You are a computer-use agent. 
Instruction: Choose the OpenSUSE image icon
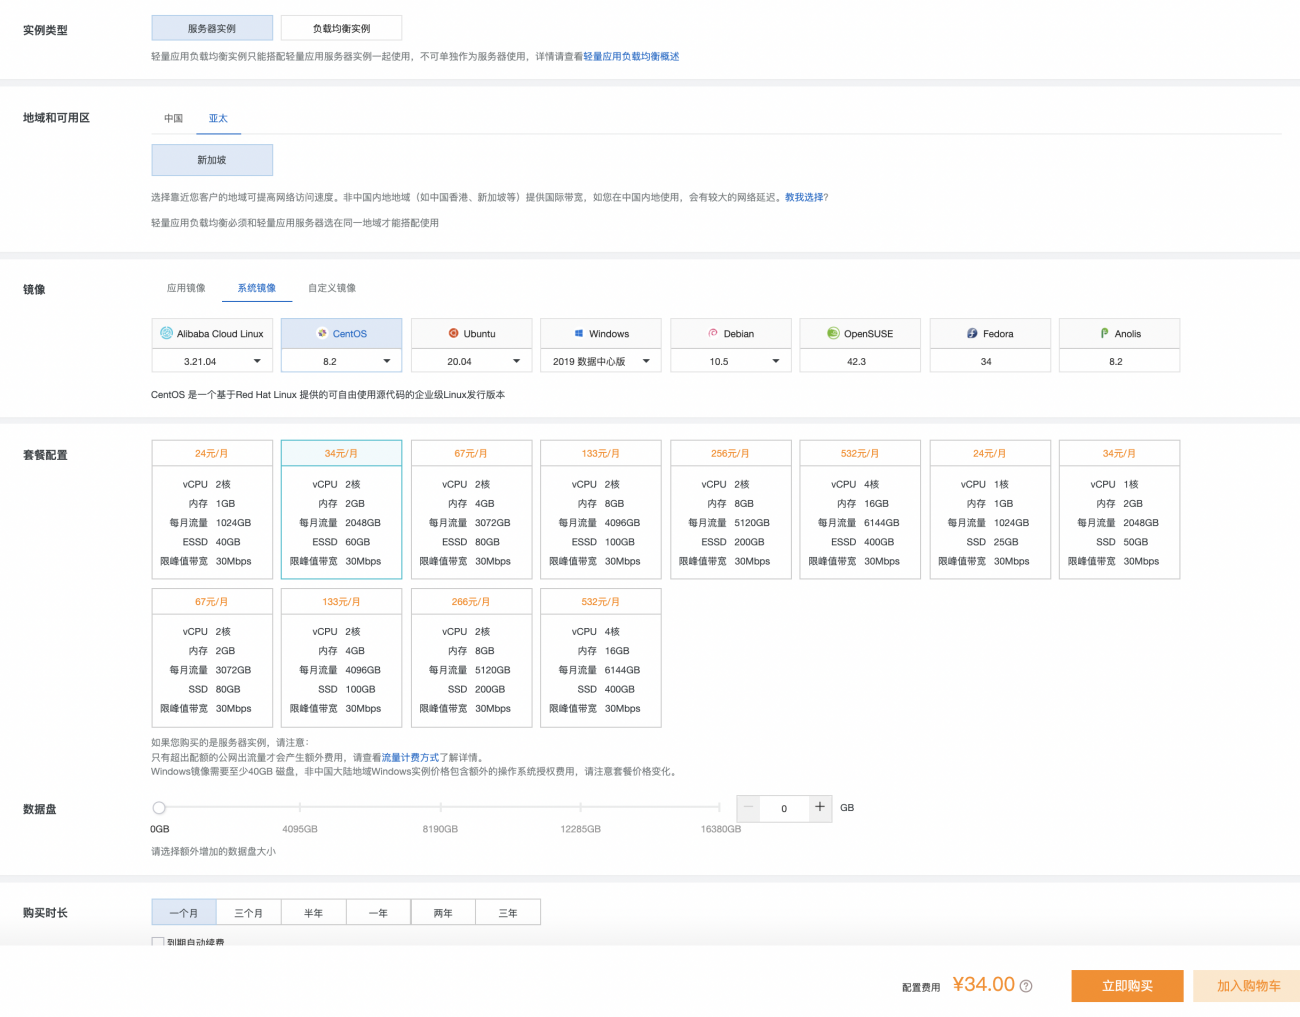tap(833, 333)
